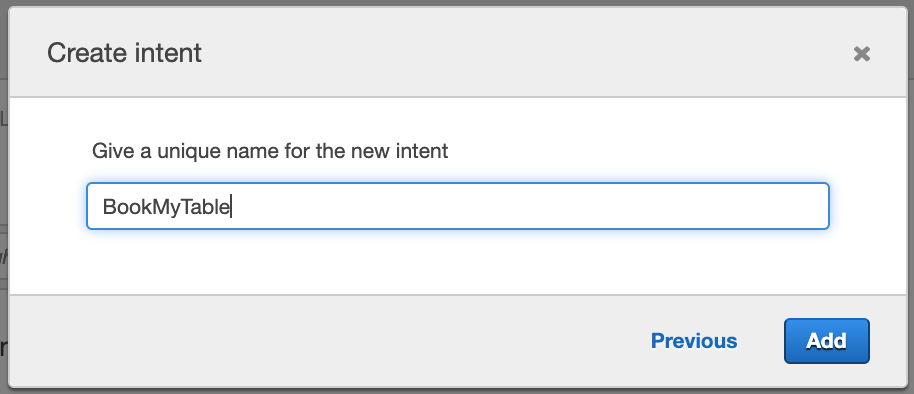Click the gray X in the dialog header
The width and height of the screenshot is (914, 394).
coord(862,54)
